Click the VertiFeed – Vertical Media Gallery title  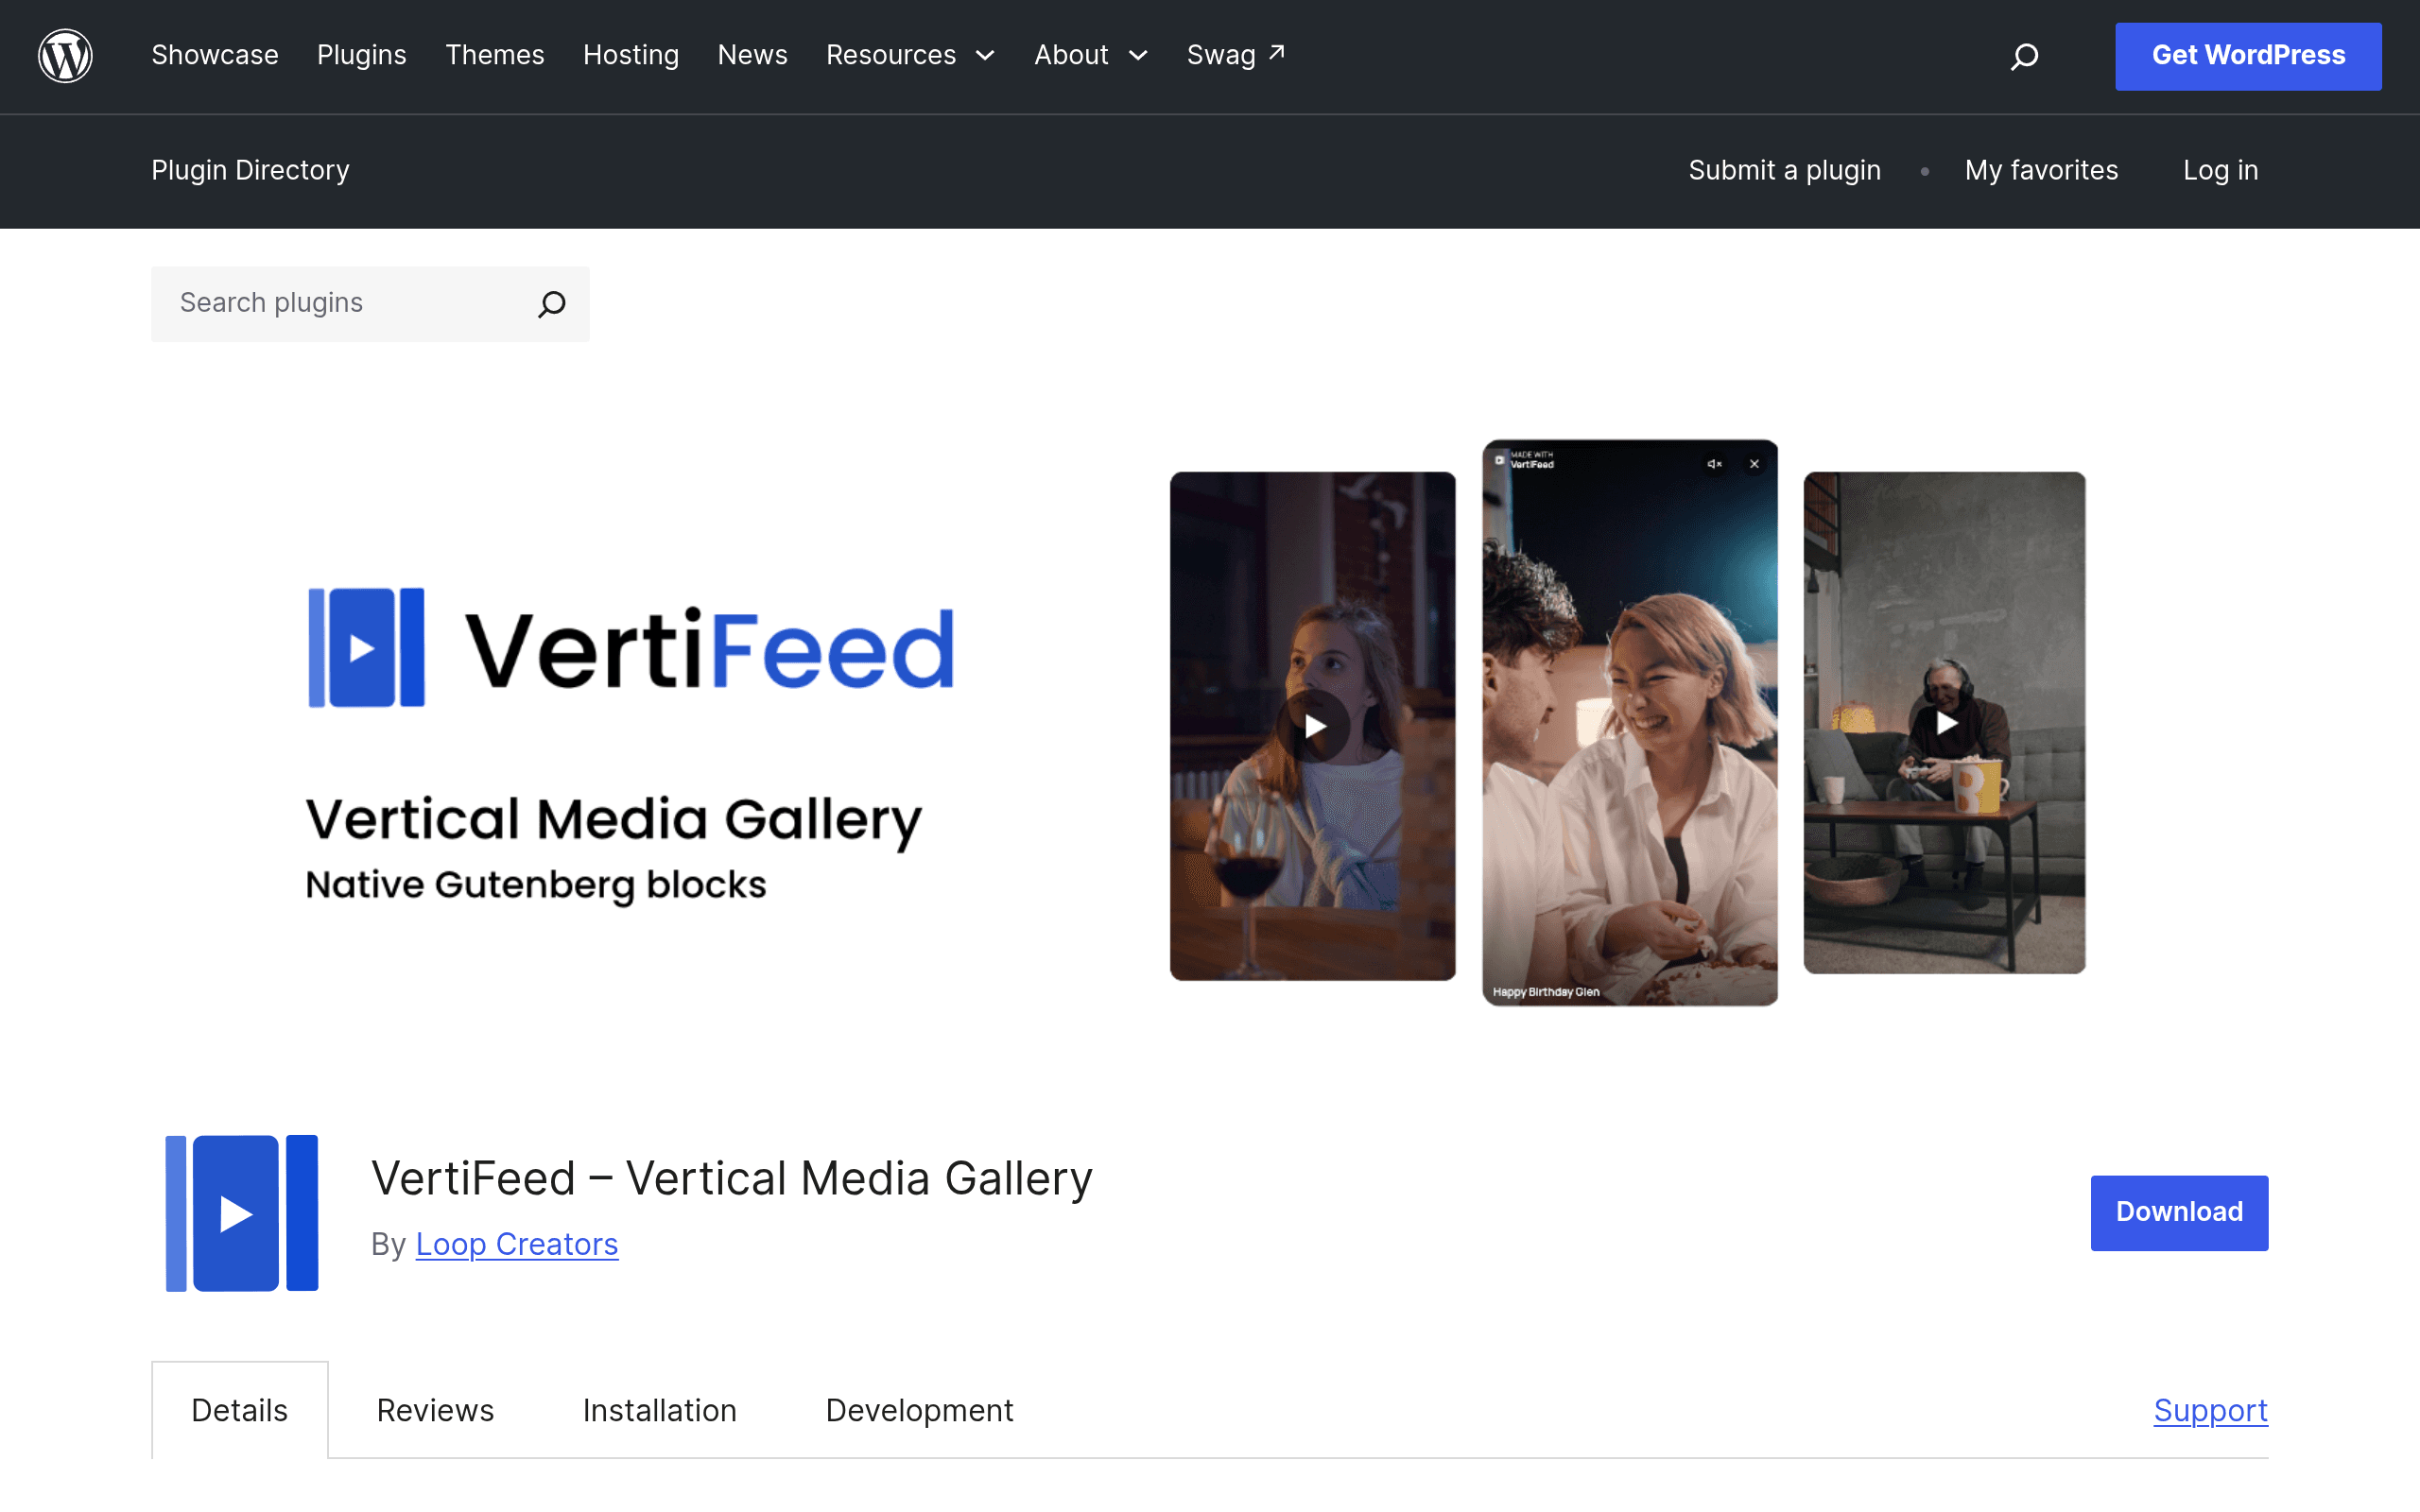point(732,1178)
